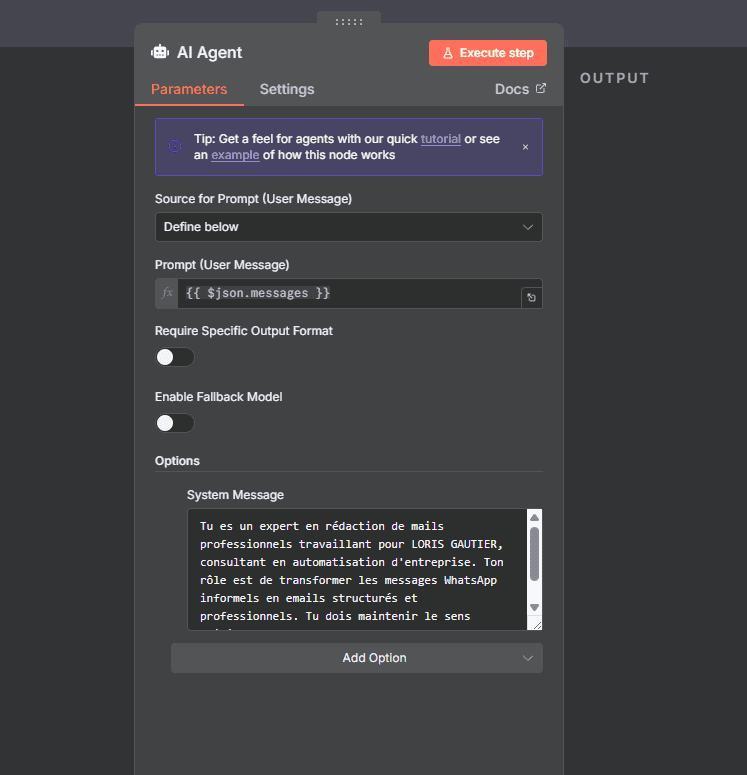
Task: Click the fx expression icon in Prompt field
Action: [167, 293]
